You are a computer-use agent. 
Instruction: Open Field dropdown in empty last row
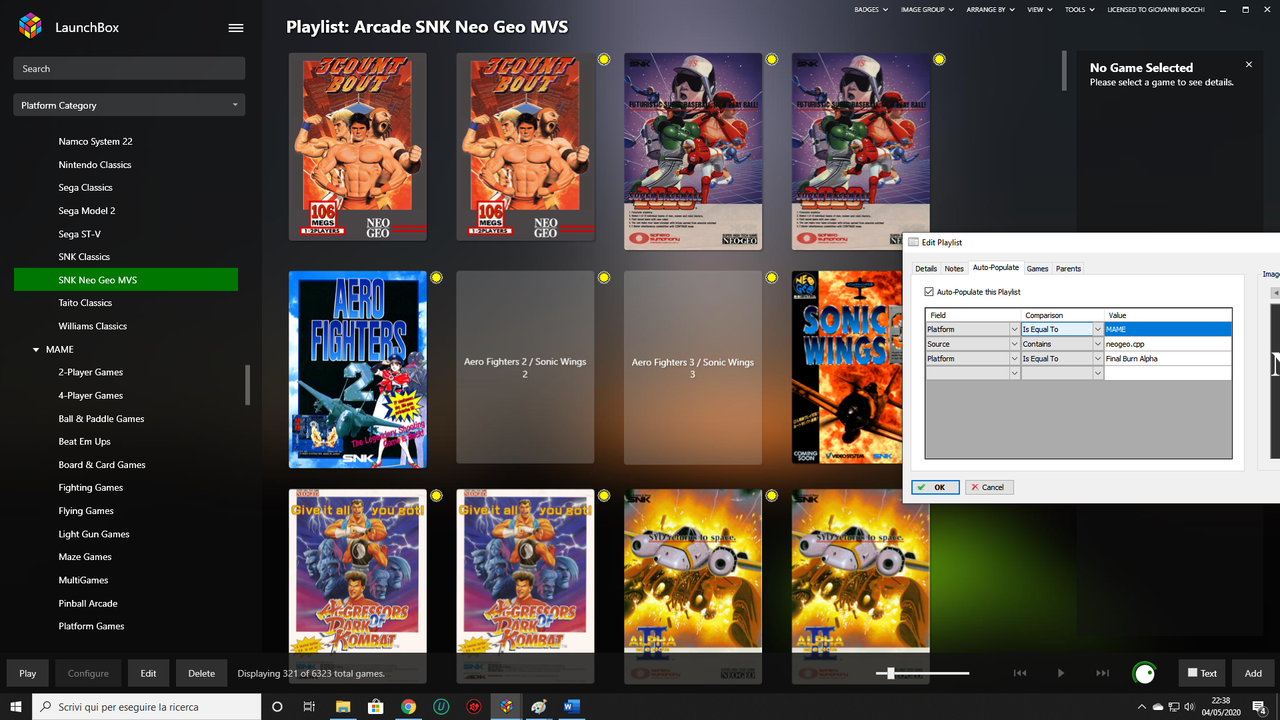[x=1015, y=373]
